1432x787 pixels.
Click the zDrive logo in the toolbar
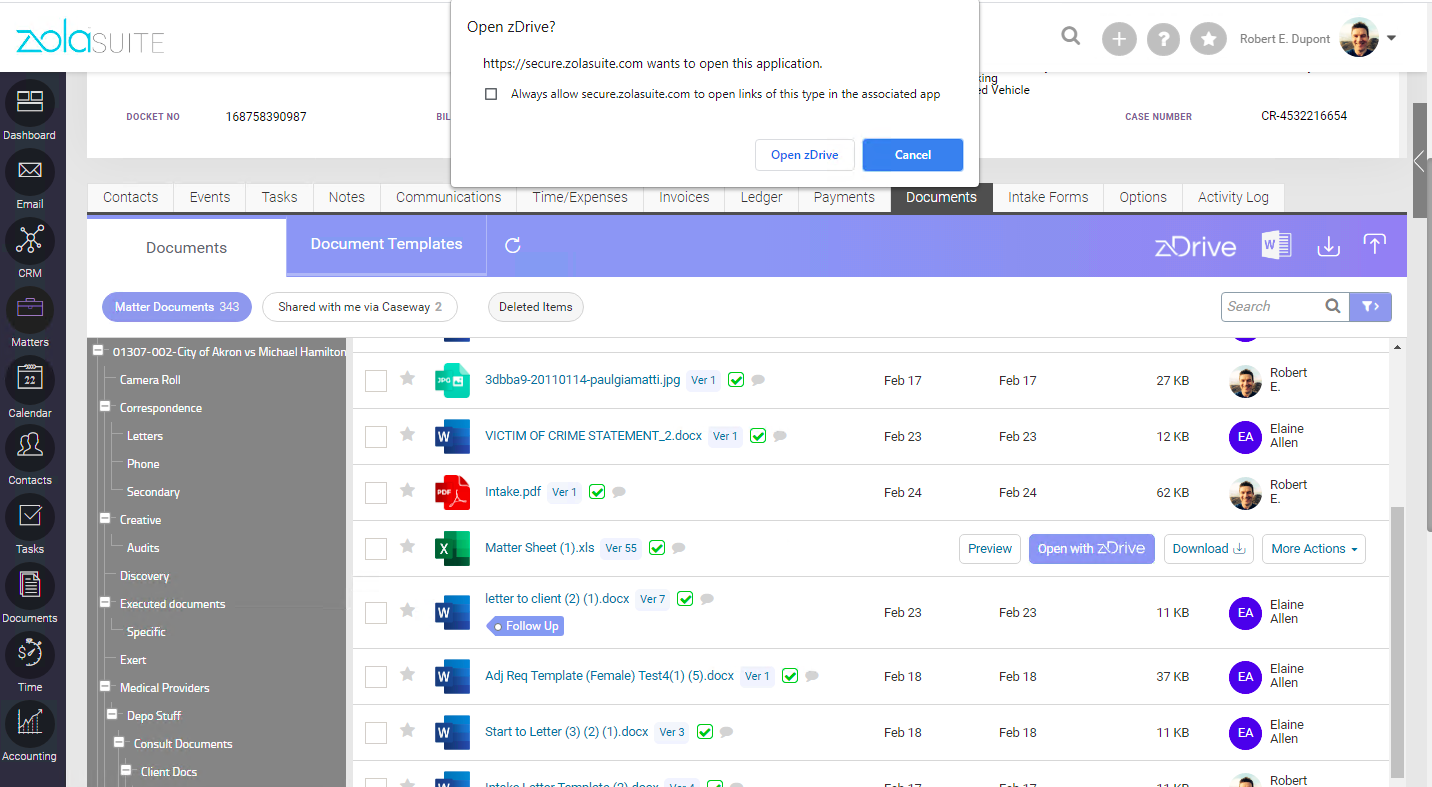click(x=1195, y=246)
